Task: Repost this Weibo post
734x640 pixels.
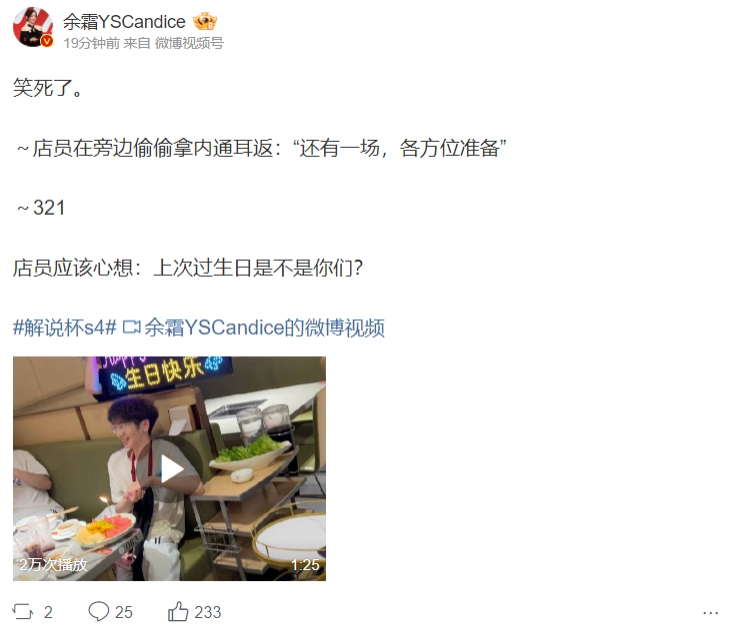Action: pyautogui.click(x=22, y=611)
